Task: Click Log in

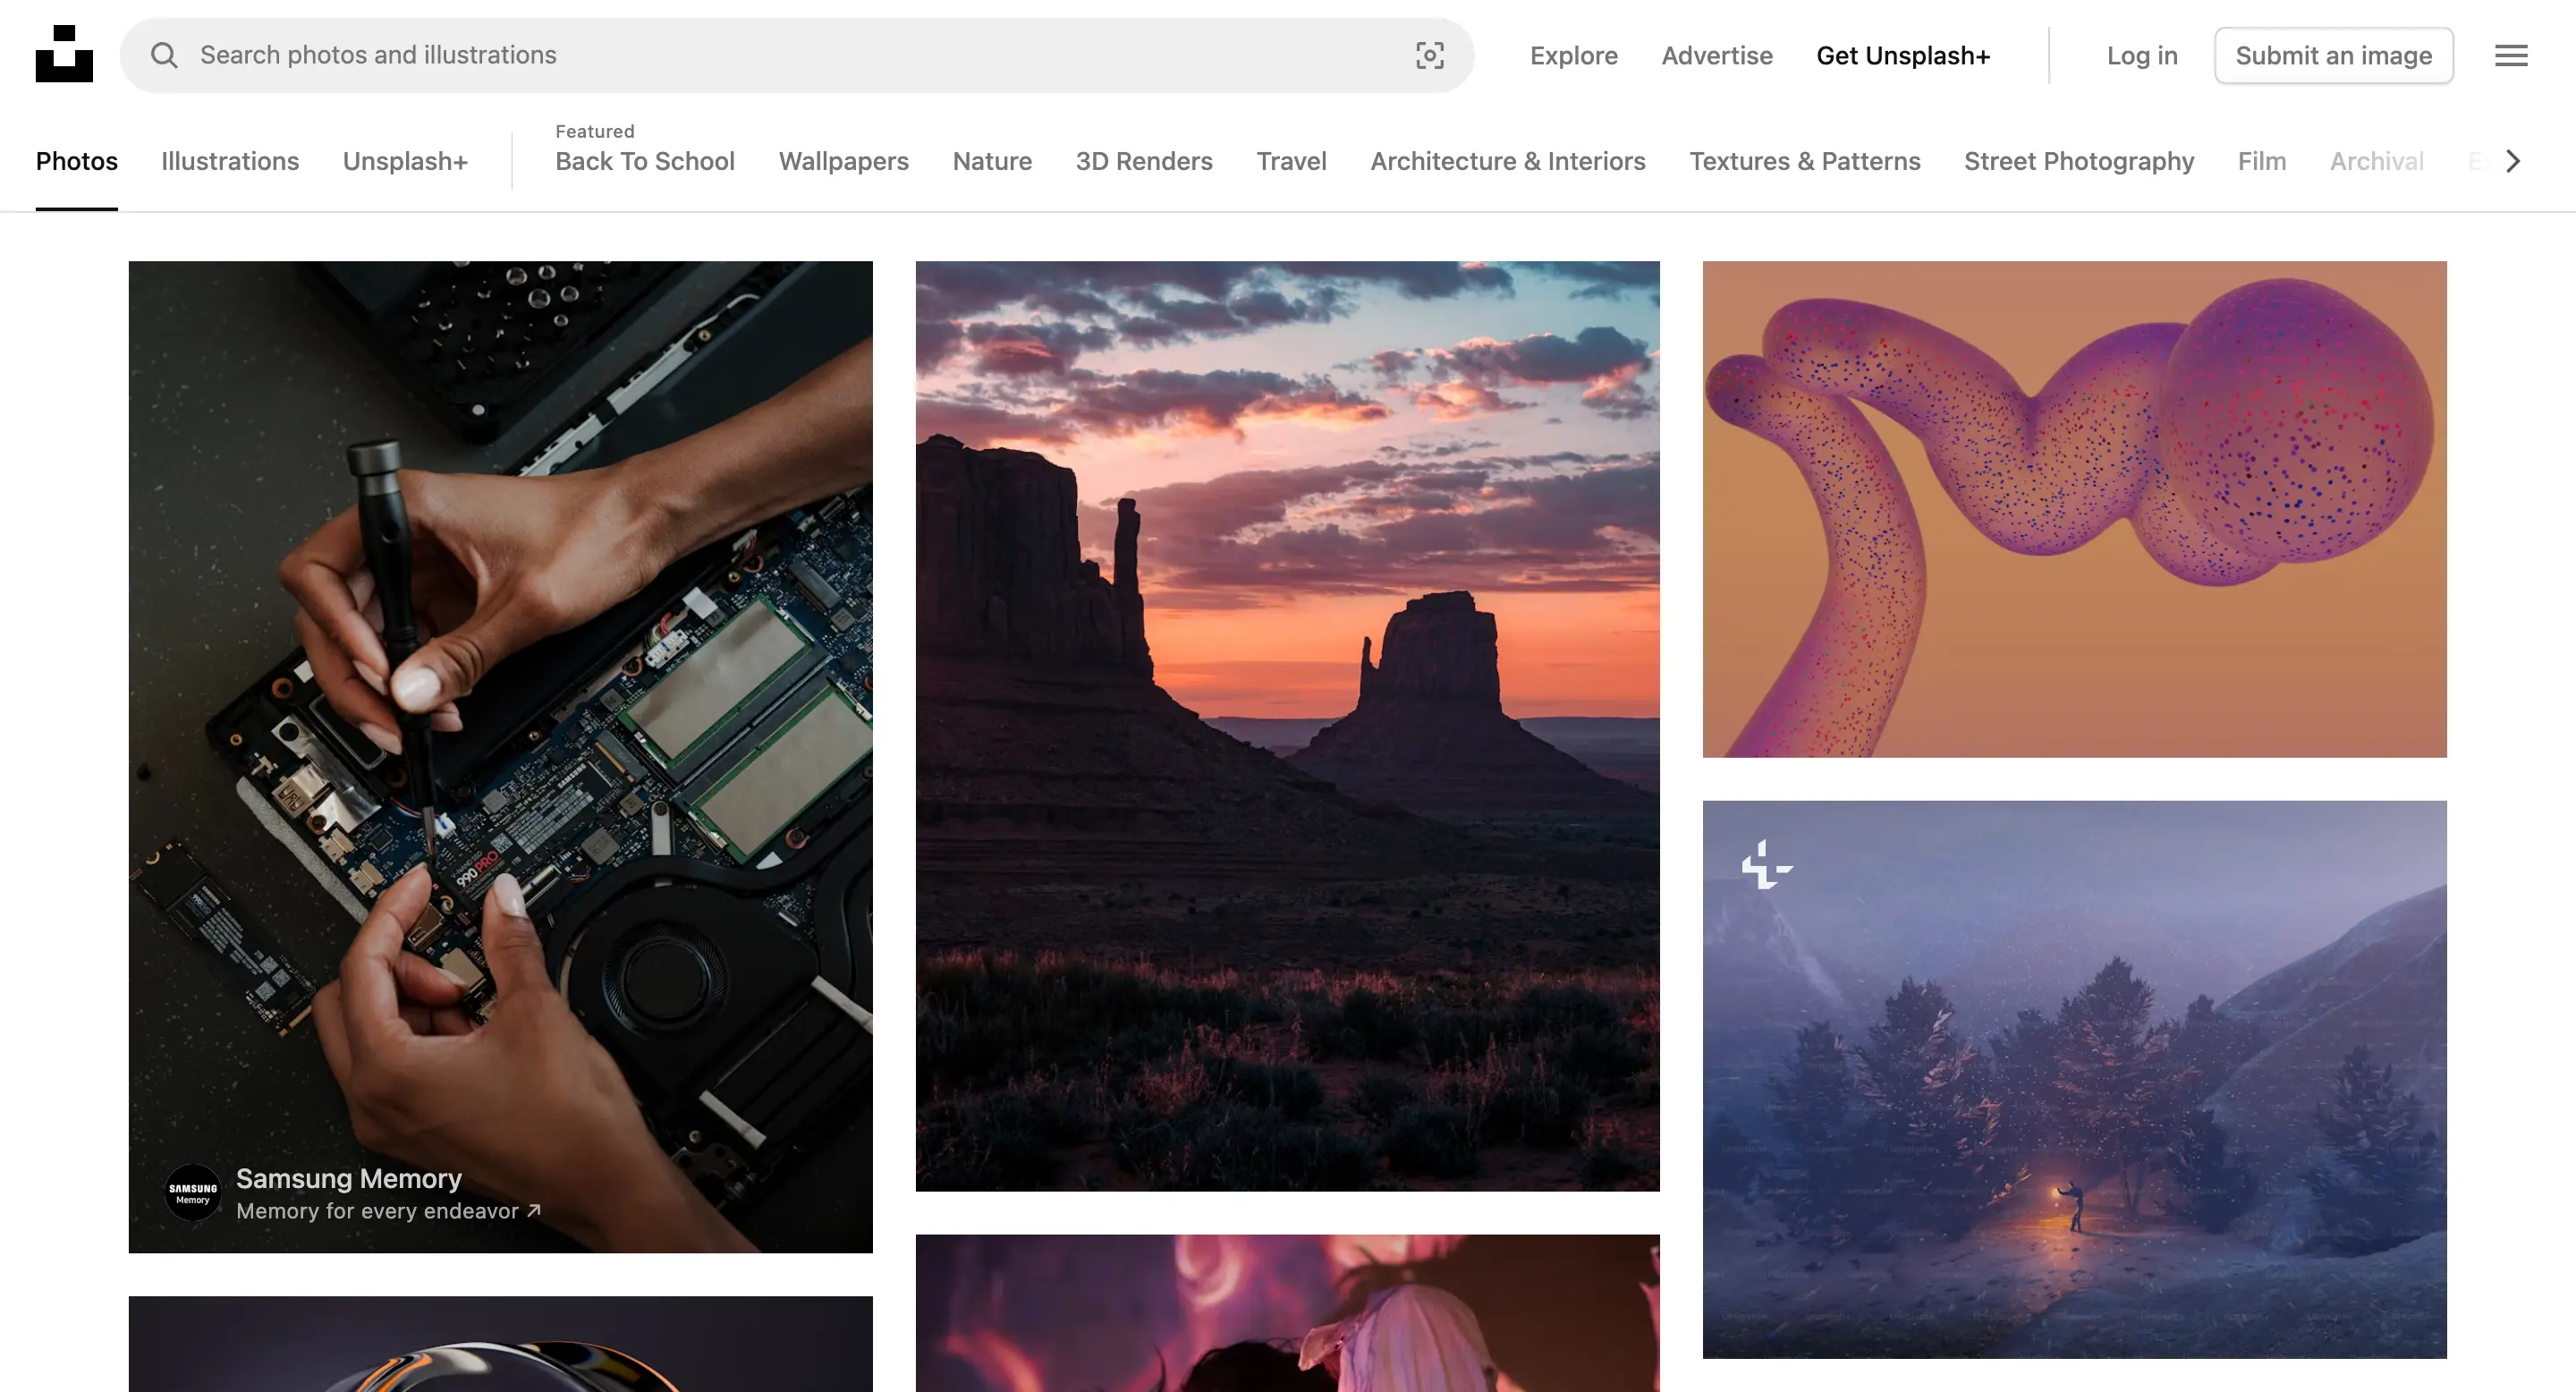Action: (2142, 55)
